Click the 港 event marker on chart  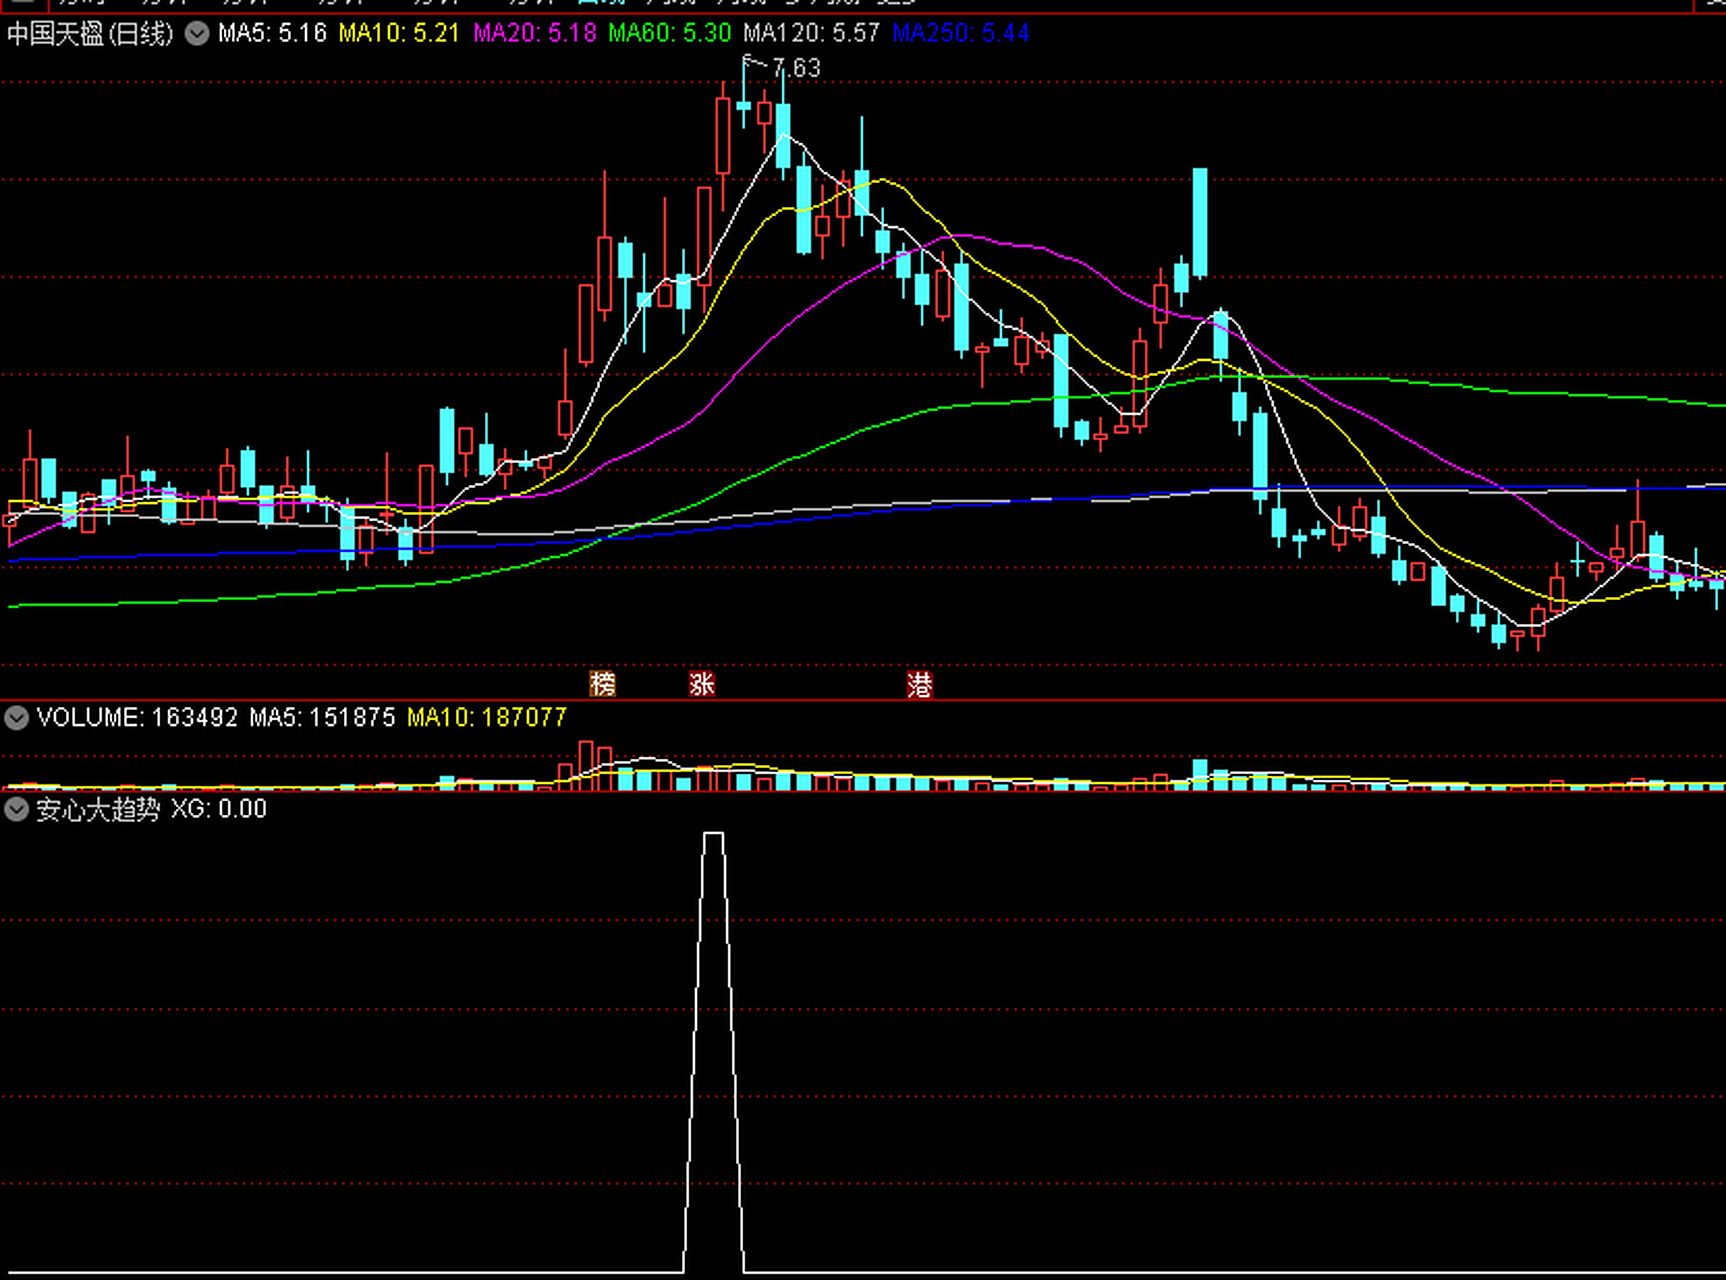(x=920, y=684)
